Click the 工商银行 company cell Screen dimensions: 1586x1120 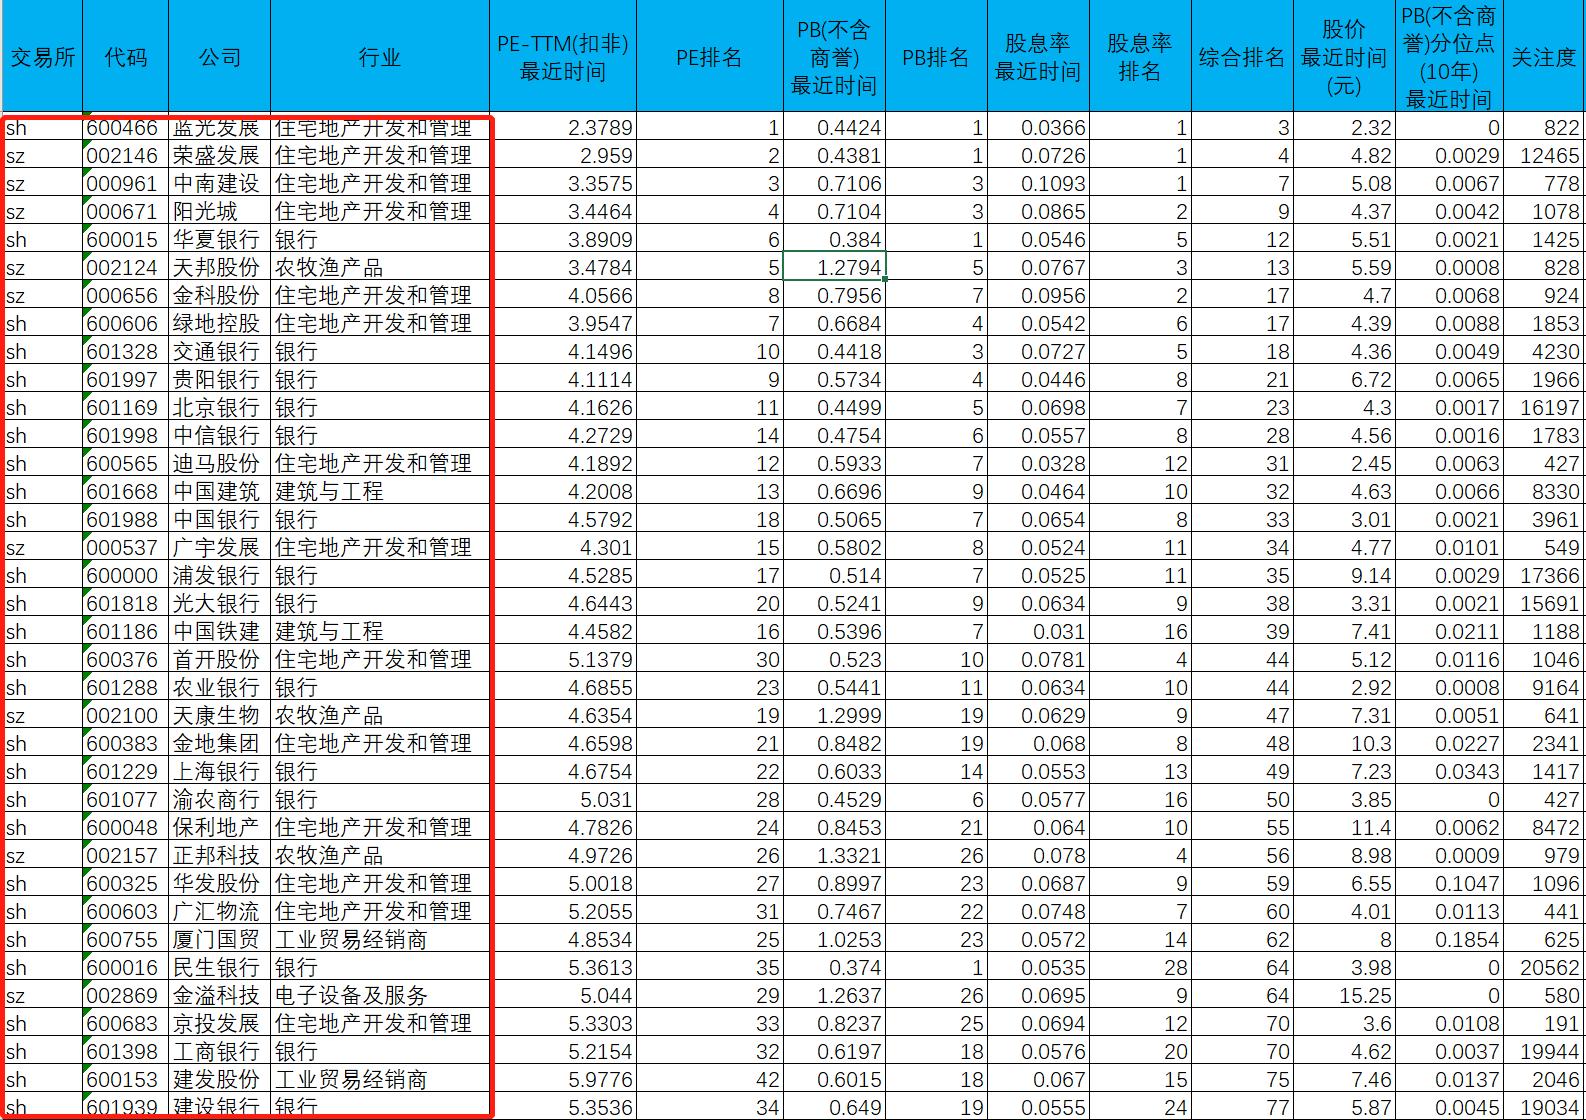220,1051
